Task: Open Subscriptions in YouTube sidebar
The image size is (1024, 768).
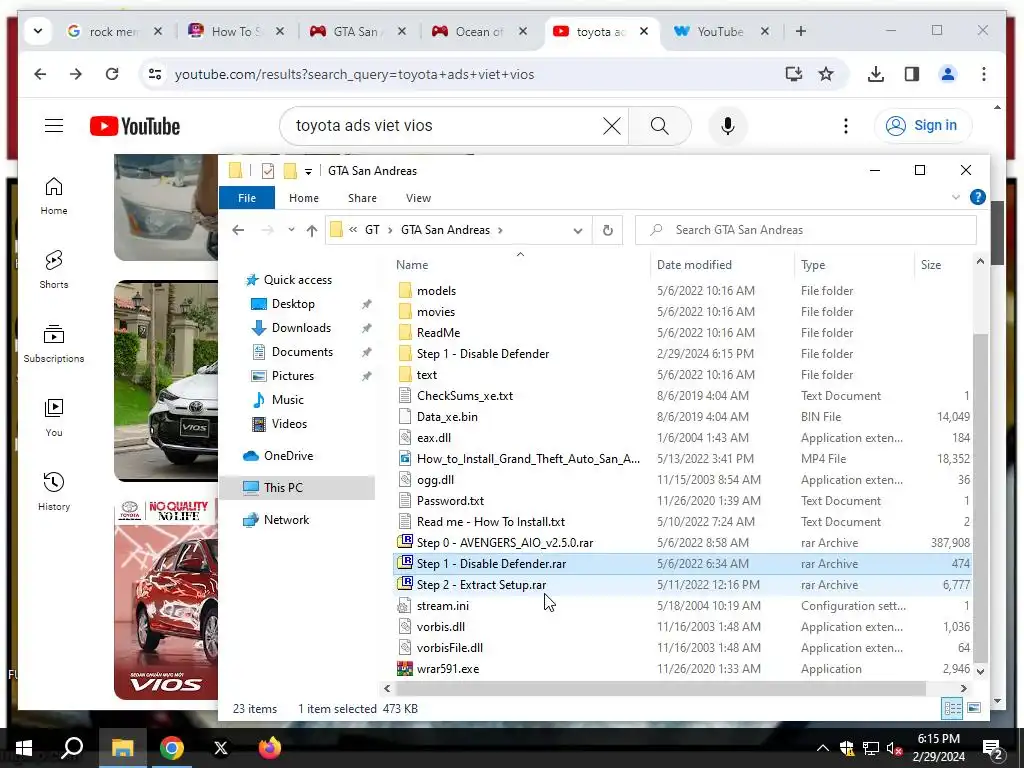Action: click(54, 344)
